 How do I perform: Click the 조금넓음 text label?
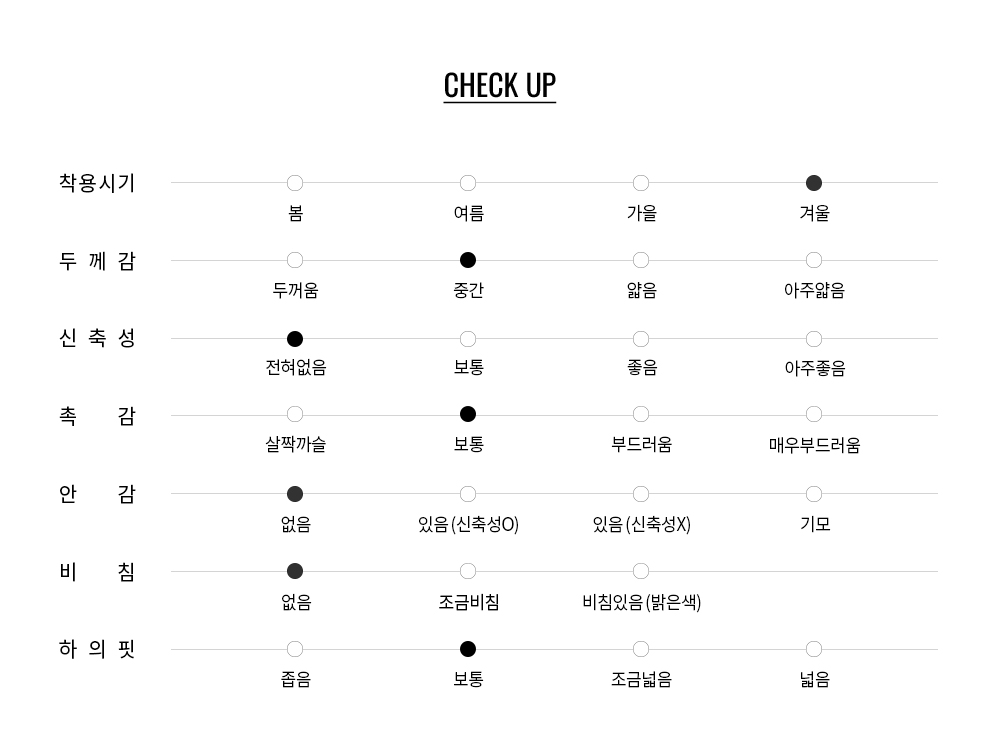pos(641,679)
